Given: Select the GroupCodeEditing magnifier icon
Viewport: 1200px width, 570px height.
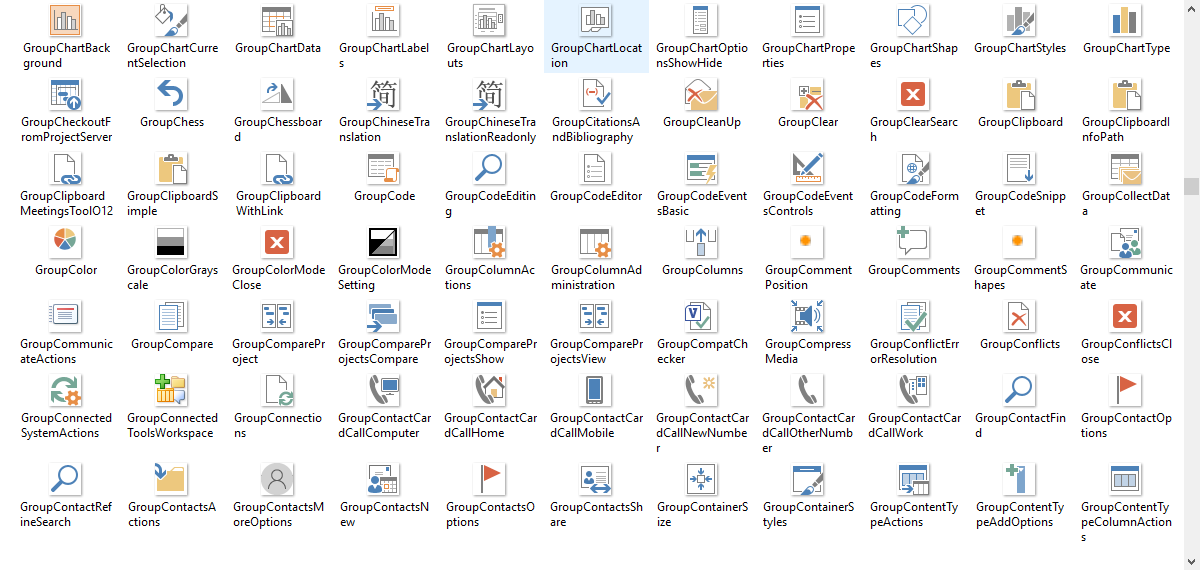Looking at the screenshot, I should pyautogui.click(x=490, y=169).
